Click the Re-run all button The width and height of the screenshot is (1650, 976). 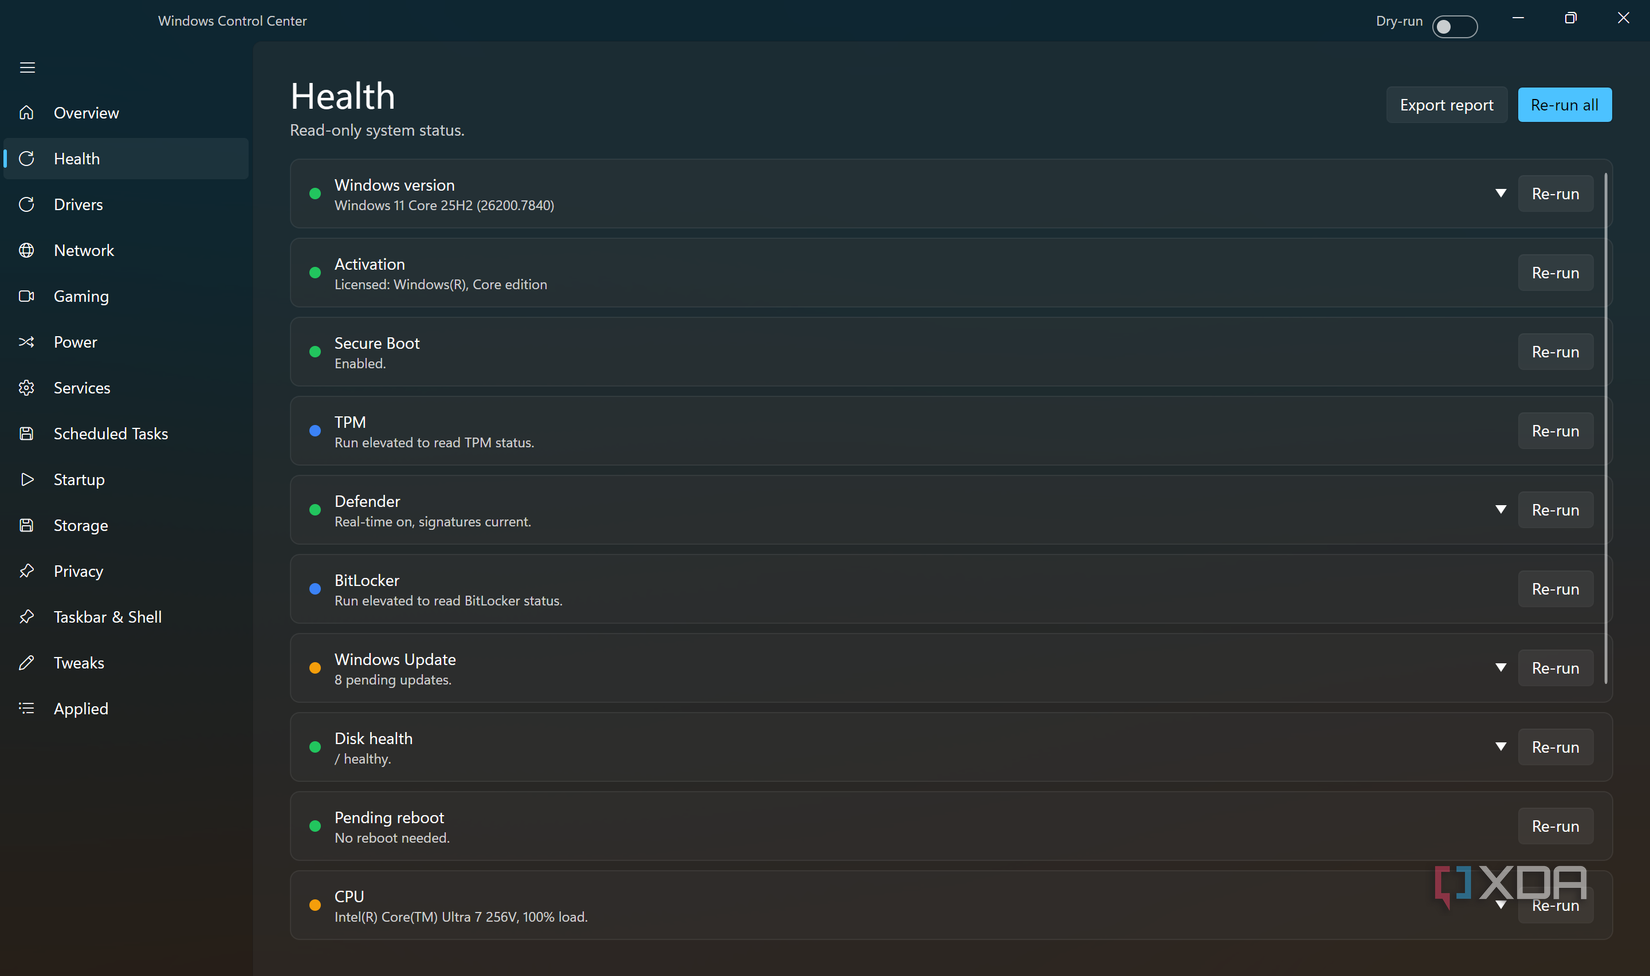[1564, 105]
